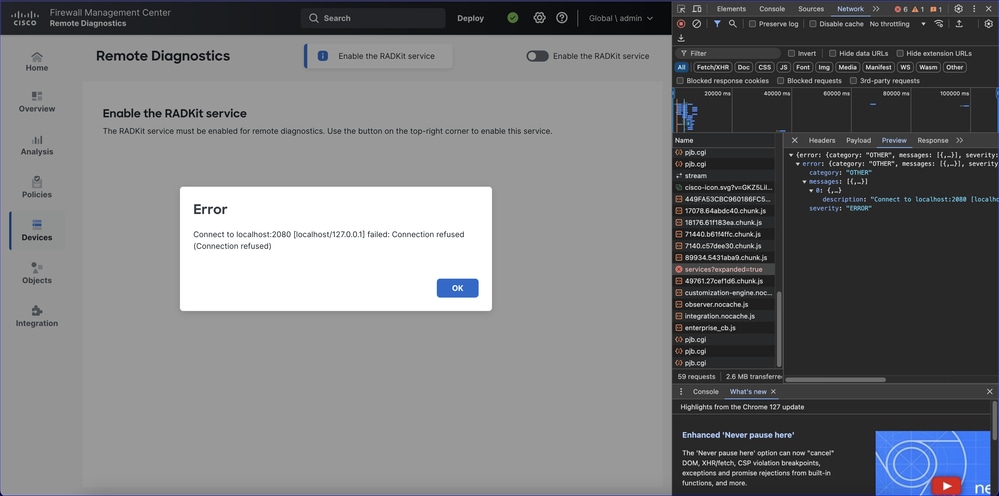
Task: Open the Objects sidebar section
Action: (x=37, y=274)
